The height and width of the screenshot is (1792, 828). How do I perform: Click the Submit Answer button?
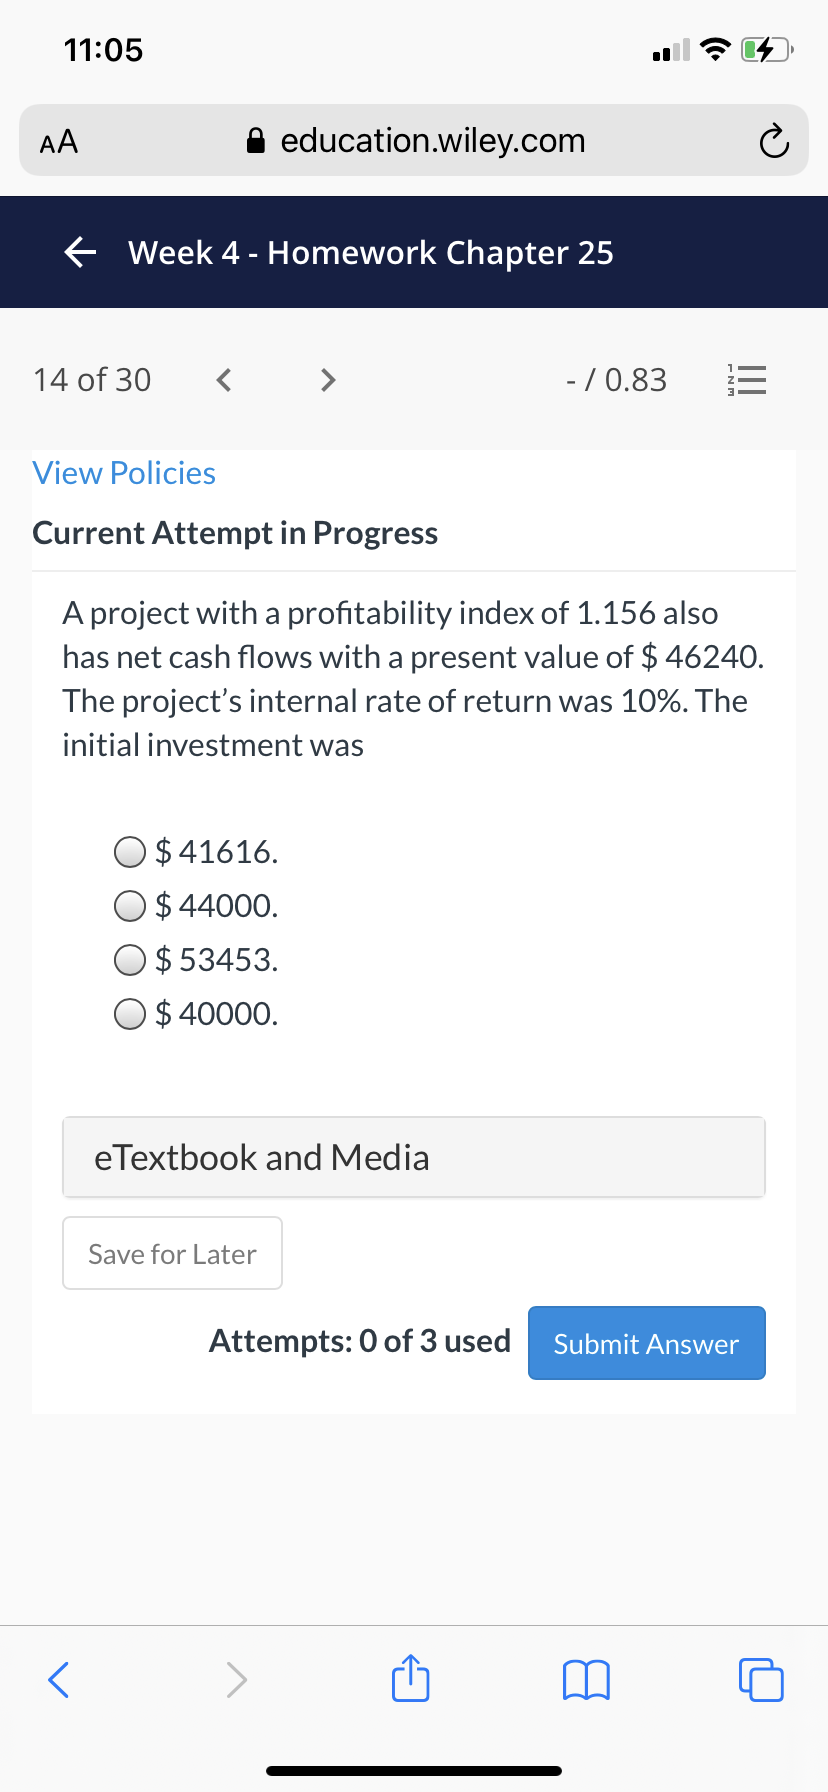[x=646, y=1343]
